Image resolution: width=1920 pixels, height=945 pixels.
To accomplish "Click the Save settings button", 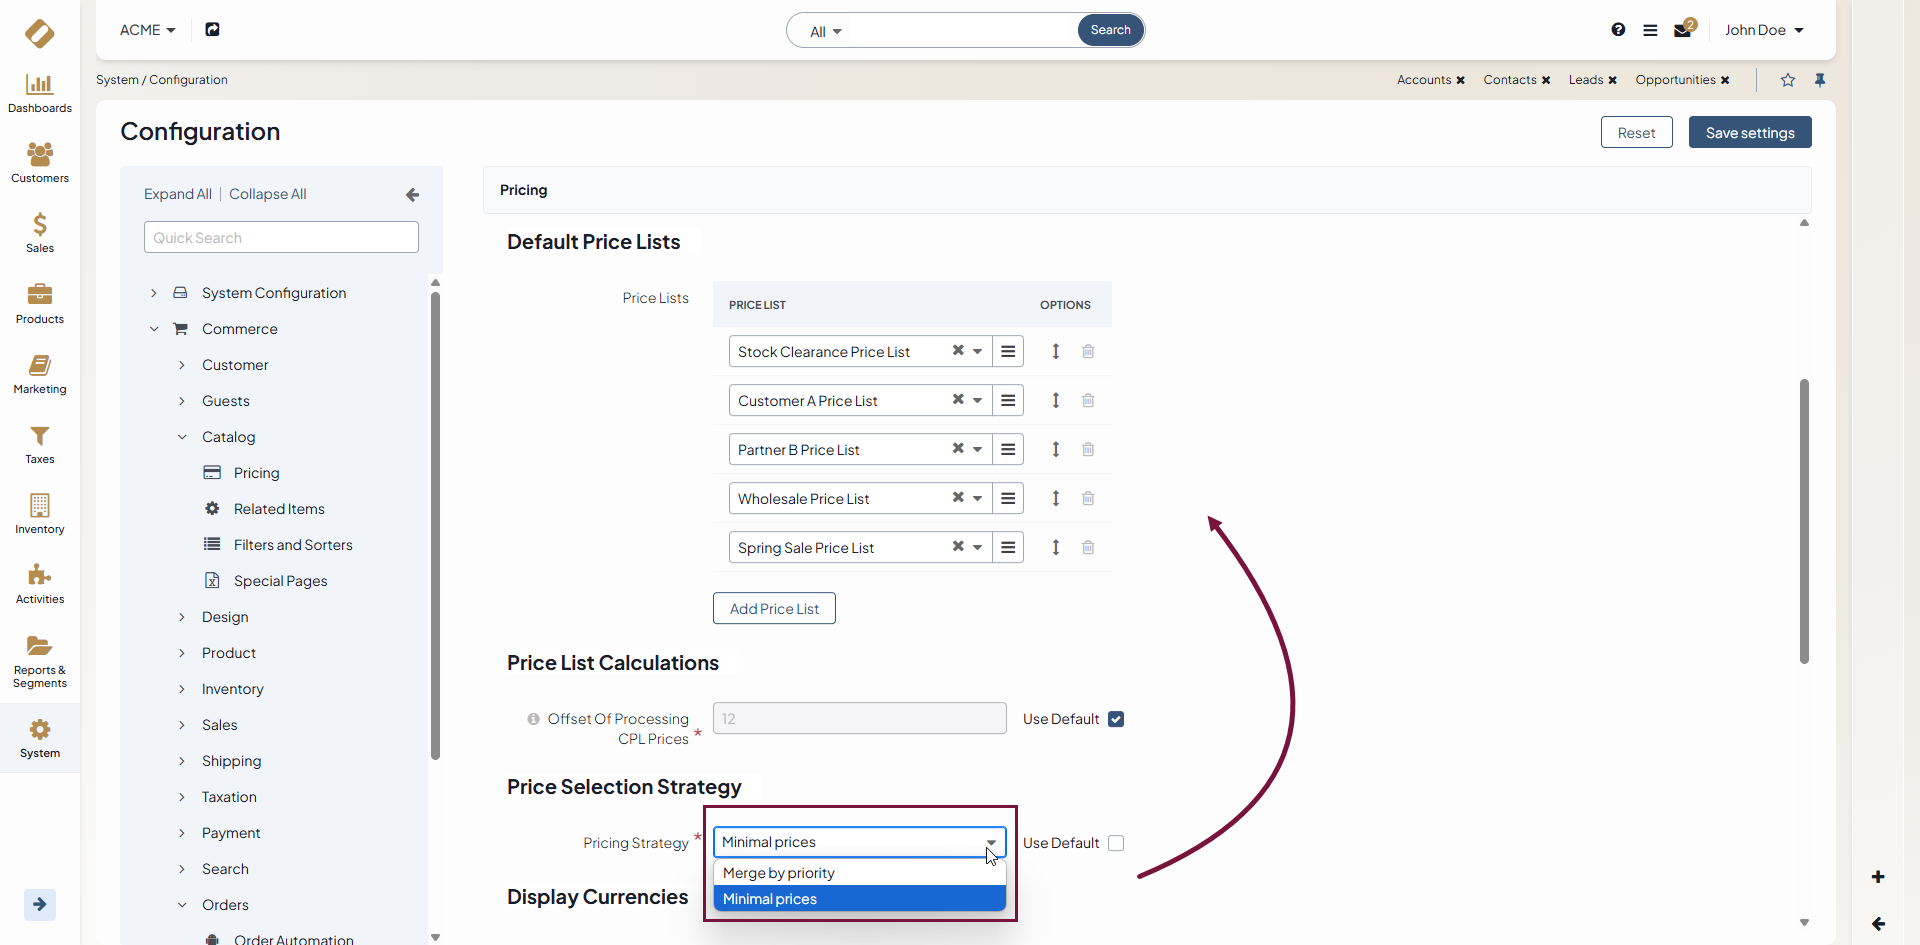I will (x=1750, y=132).
